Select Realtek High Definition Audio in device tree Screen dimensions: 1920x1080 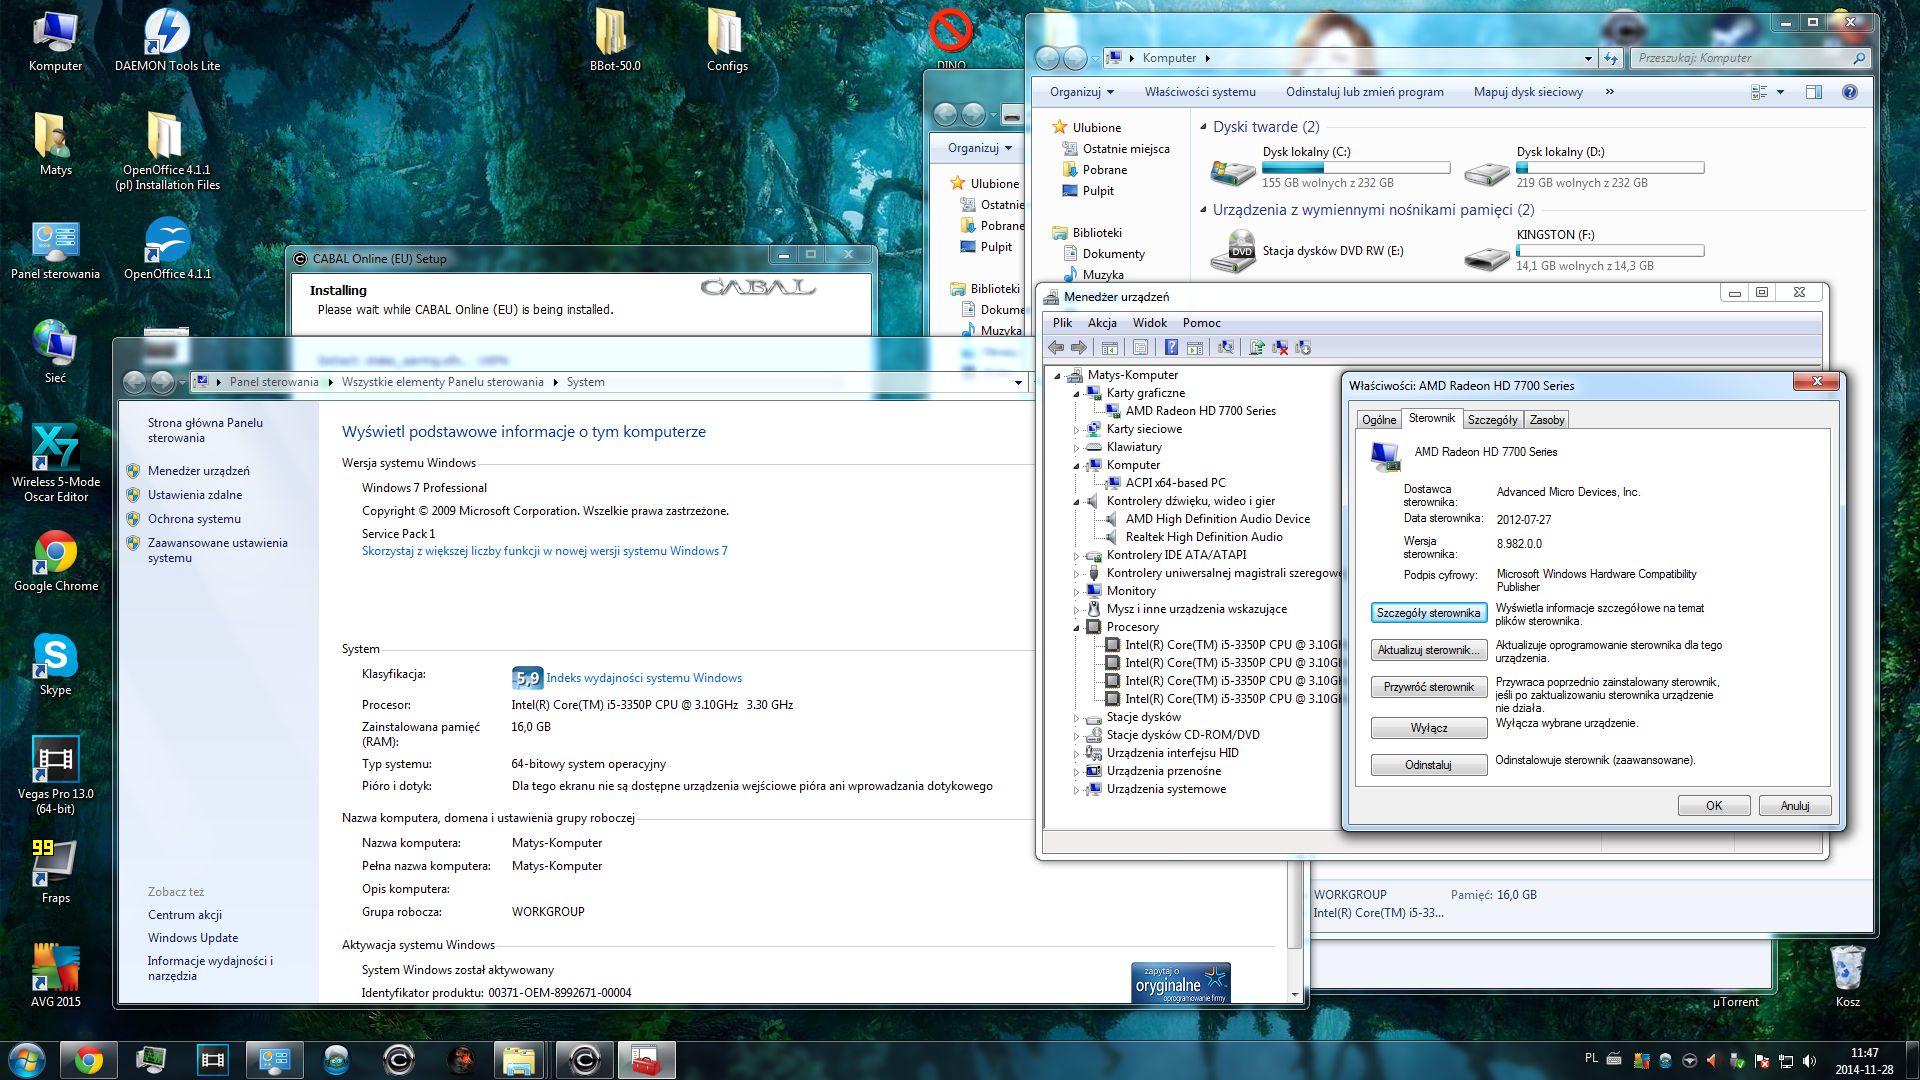point(1204,537)
